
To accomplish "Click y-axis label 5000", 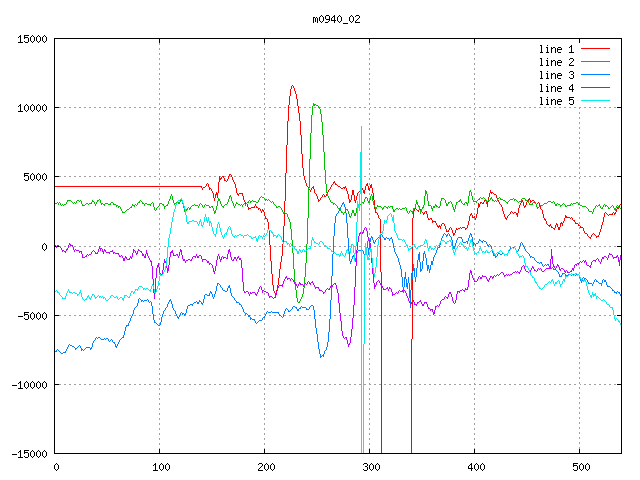I will 35,177.
